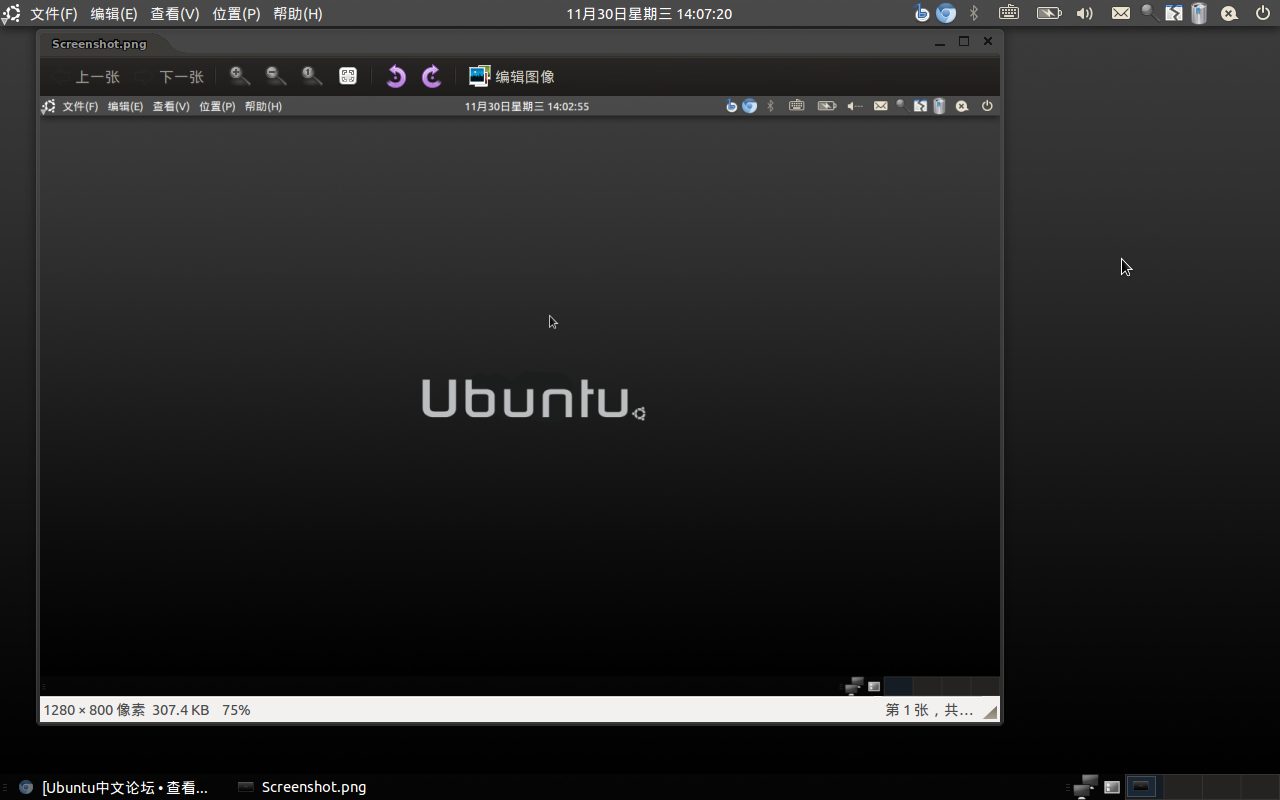Click the 75% zoom level text

236,710
